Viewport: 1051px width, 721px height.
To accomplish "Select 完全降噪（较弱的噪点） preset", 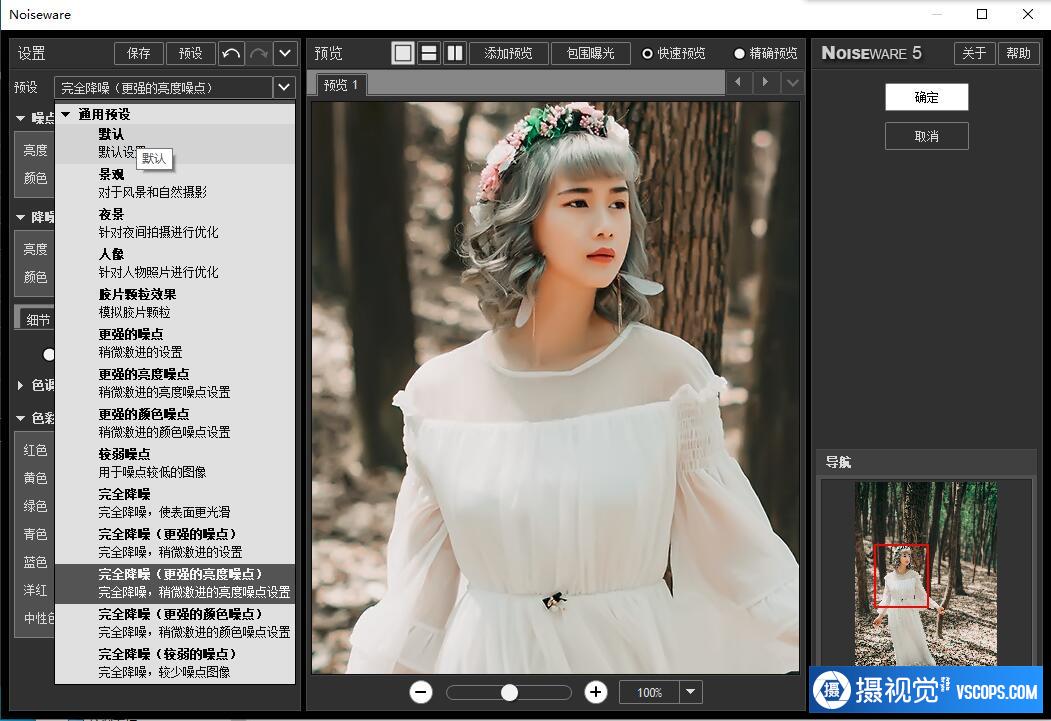I will [x=174, y=663].
